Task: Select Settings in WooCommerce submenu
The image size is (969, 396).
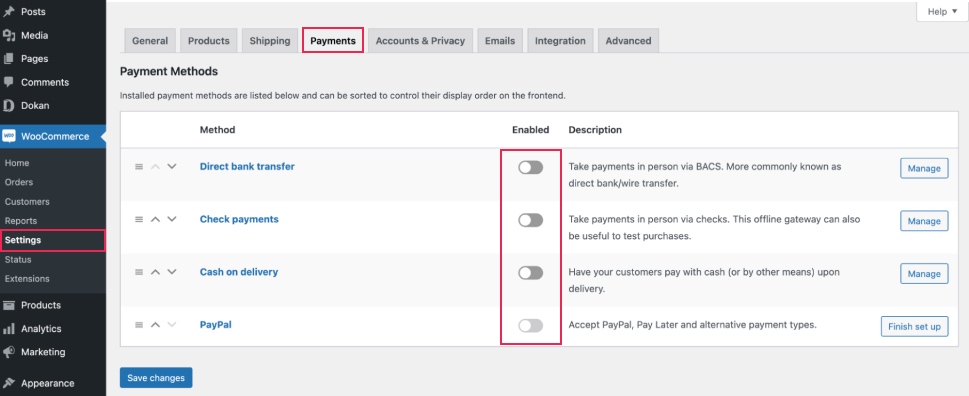Action: (53, 240)
